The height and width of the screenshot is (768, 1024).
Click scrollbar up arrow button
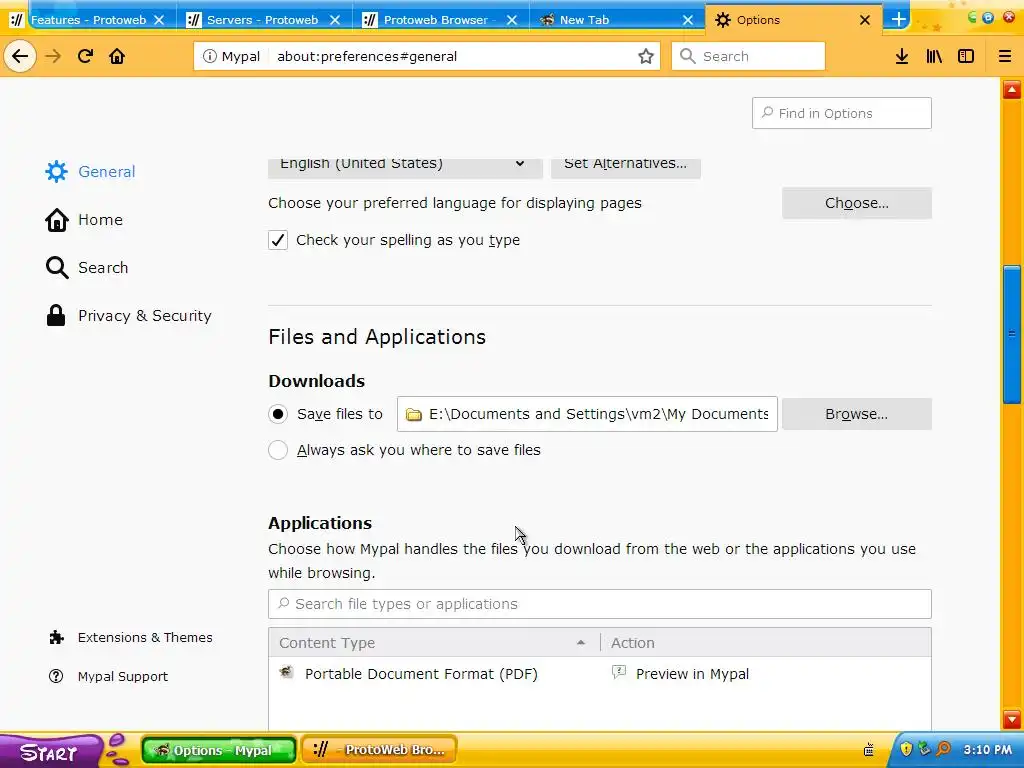click(1012, 89)
